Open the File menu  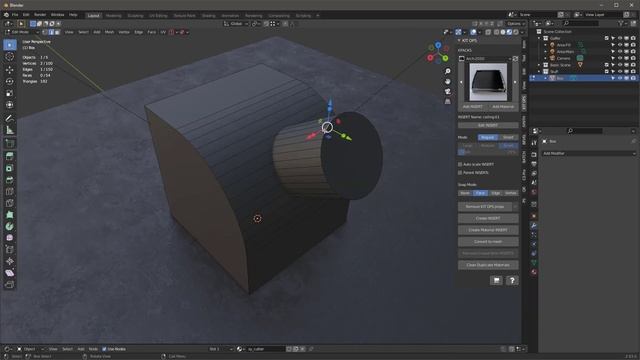click(15, 15)
